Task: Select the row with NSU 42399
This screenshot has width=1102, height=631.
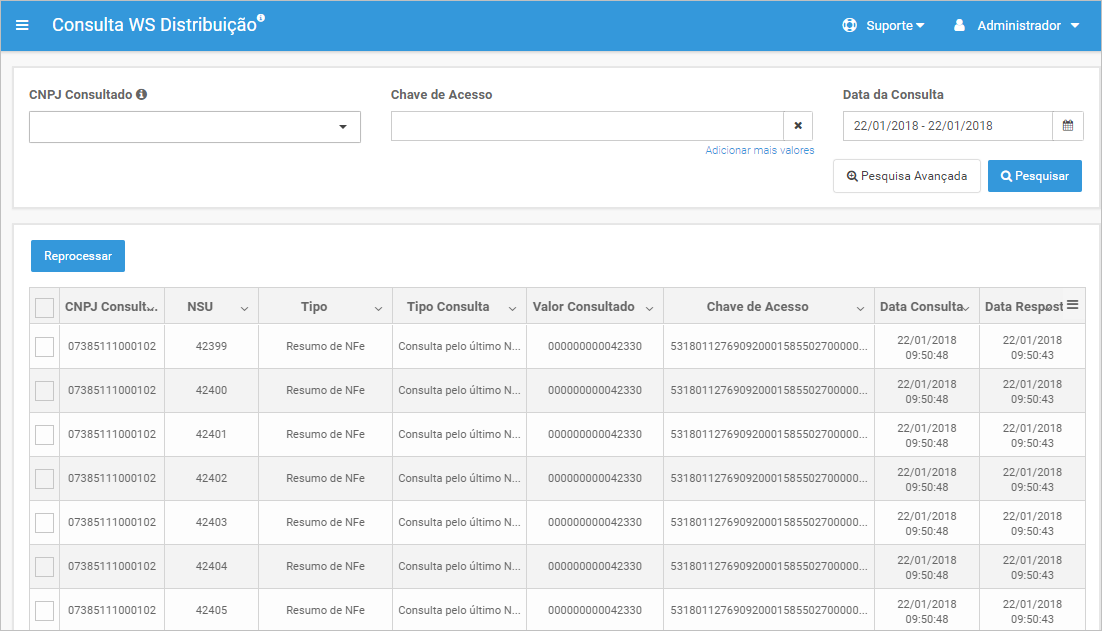Action: click(x=44, y=346)
